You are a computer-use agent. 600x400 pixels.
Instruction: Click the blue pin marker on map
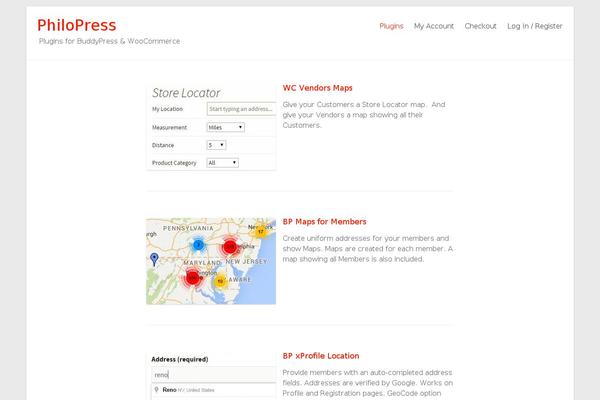pyautogui.click(x=154, y=259)
